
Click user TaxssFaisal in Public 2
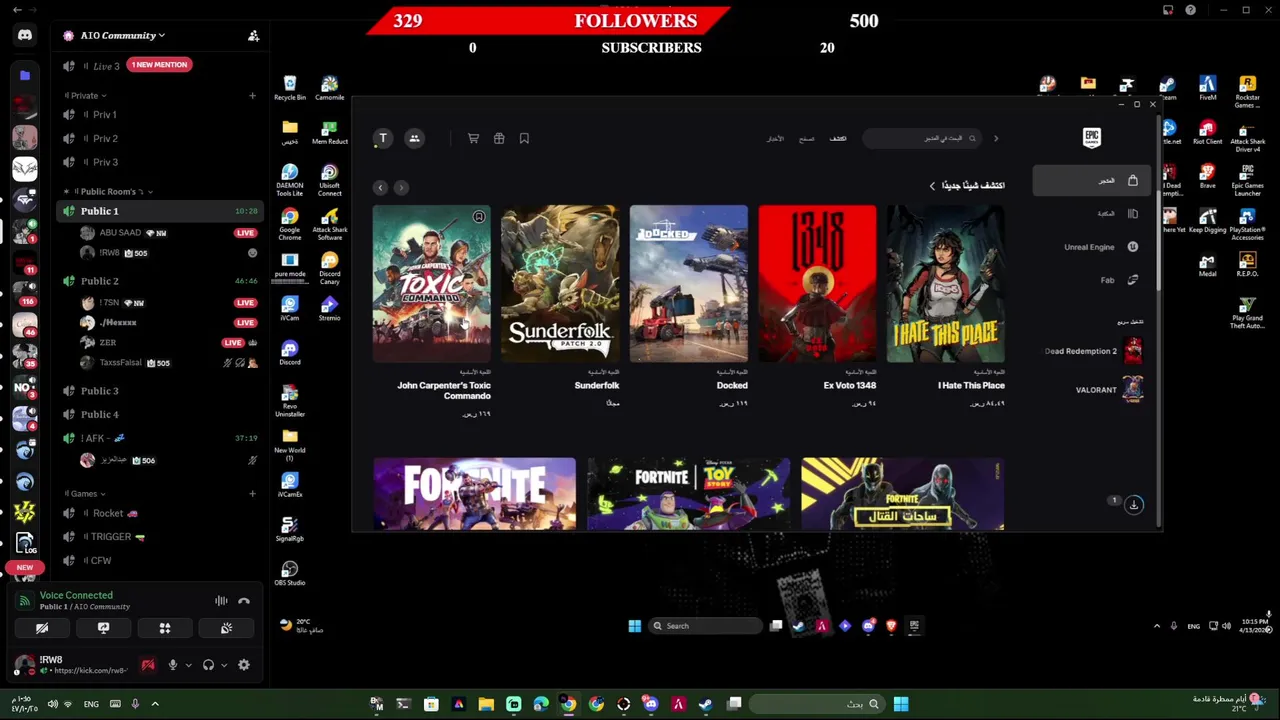tap(120, 363)
